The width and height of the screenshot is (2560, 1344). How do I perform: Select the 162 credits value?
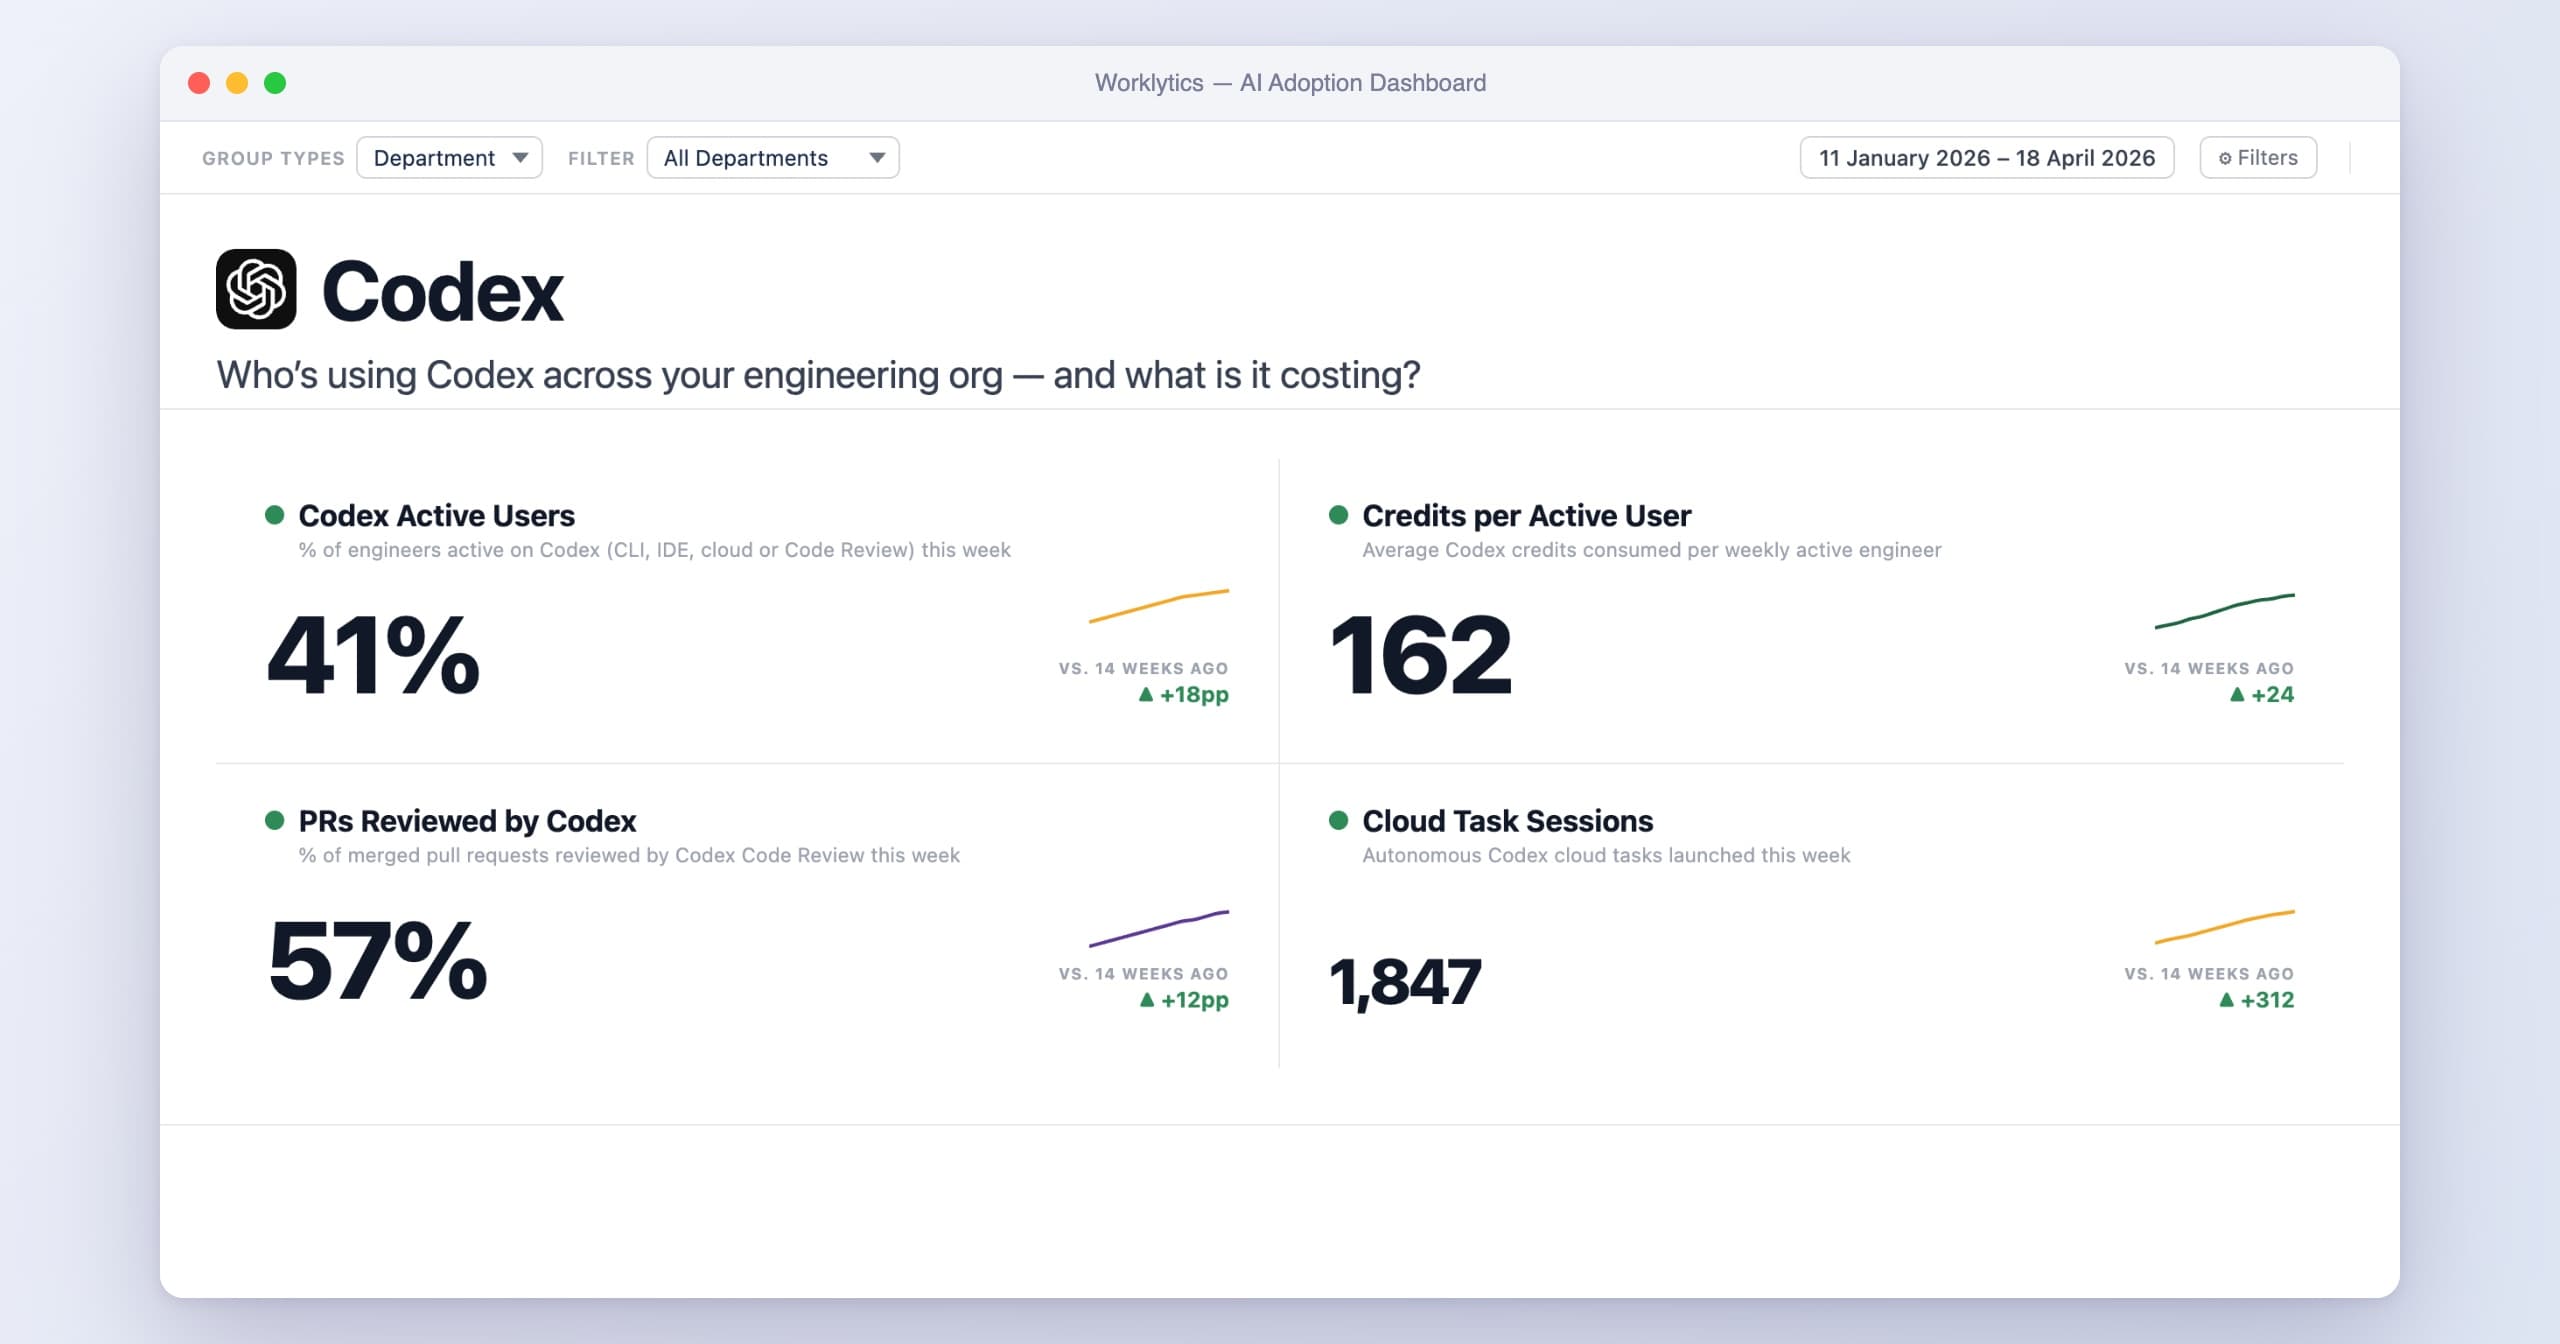point(1421,655)
